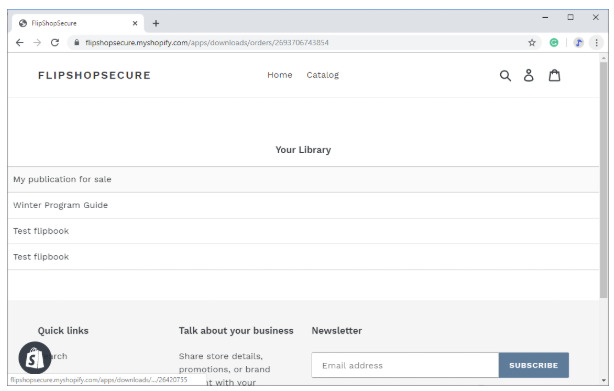Maximize the browser window

click(571, 18)
